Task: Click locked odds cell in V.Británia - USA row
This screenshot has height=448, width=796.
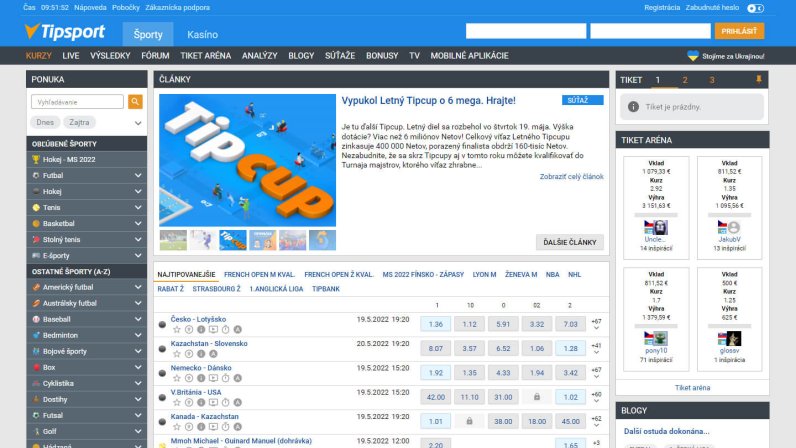Action: click(537, 397)
